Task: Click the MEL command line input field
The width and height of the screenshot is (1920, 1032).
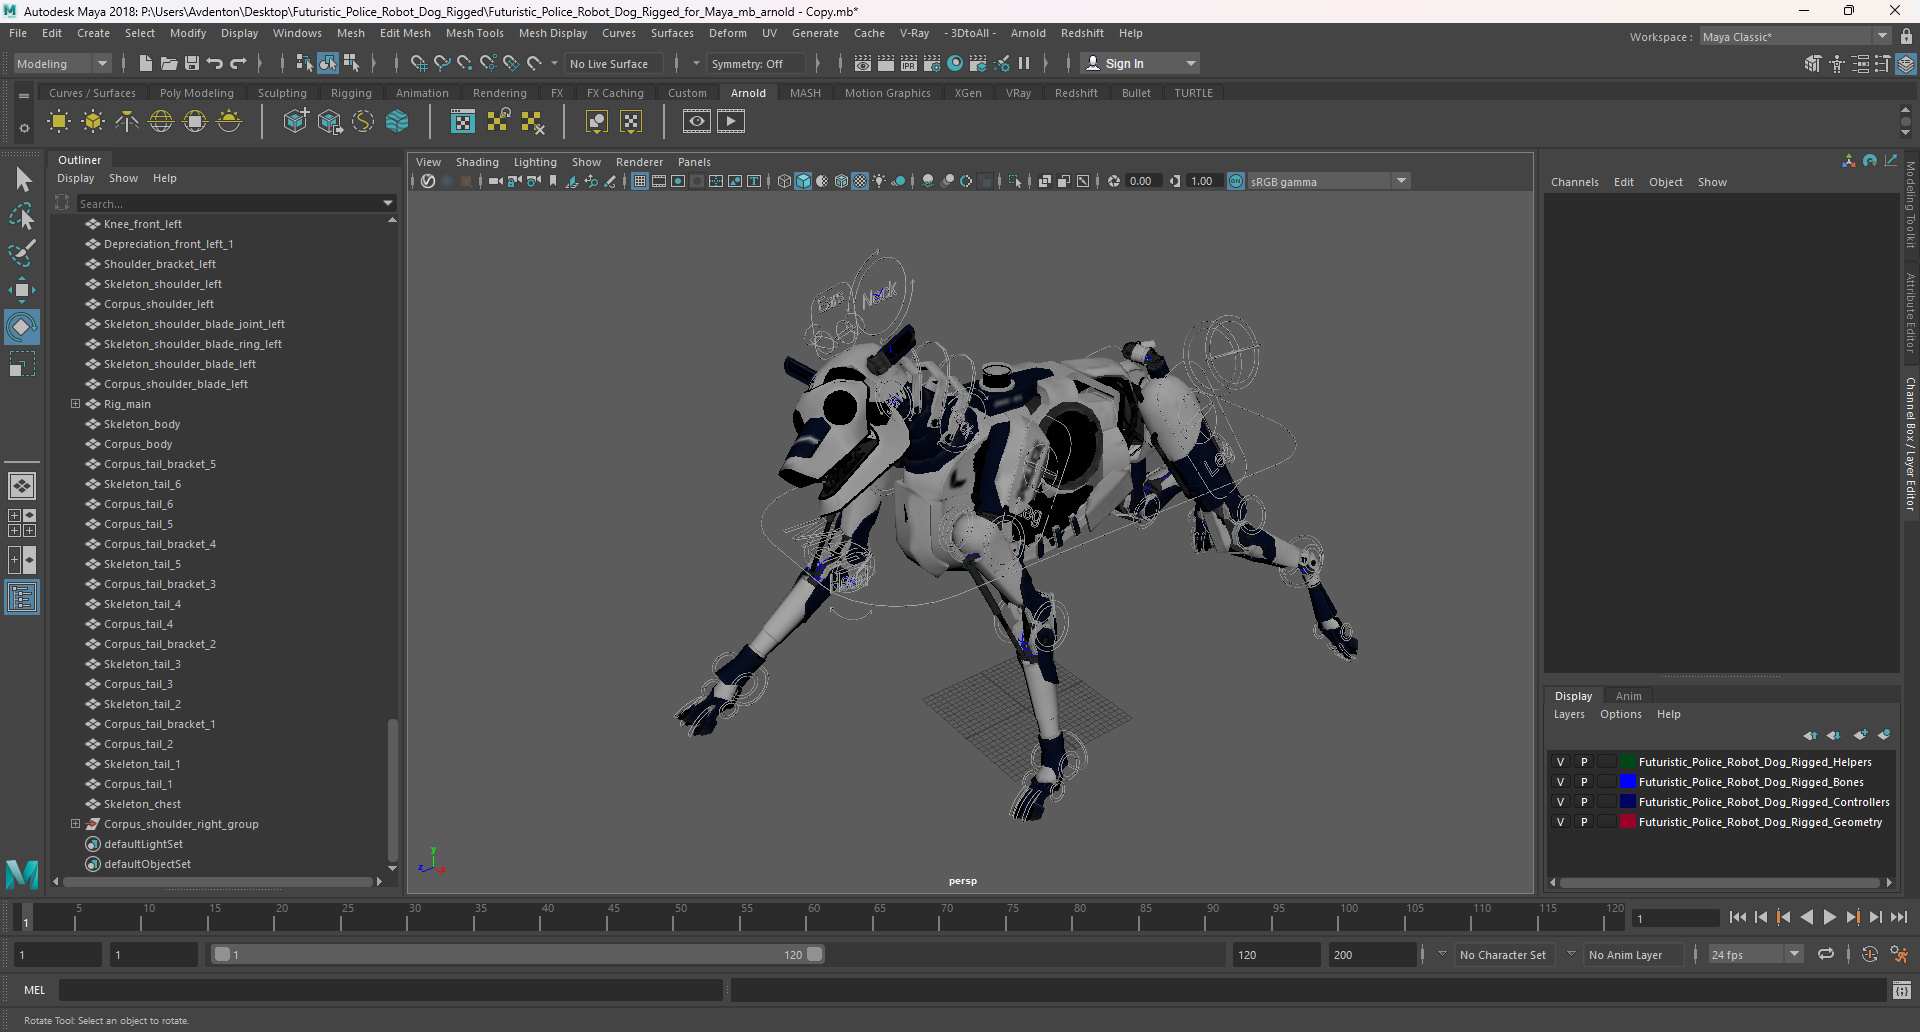Action: pos(390,990)
